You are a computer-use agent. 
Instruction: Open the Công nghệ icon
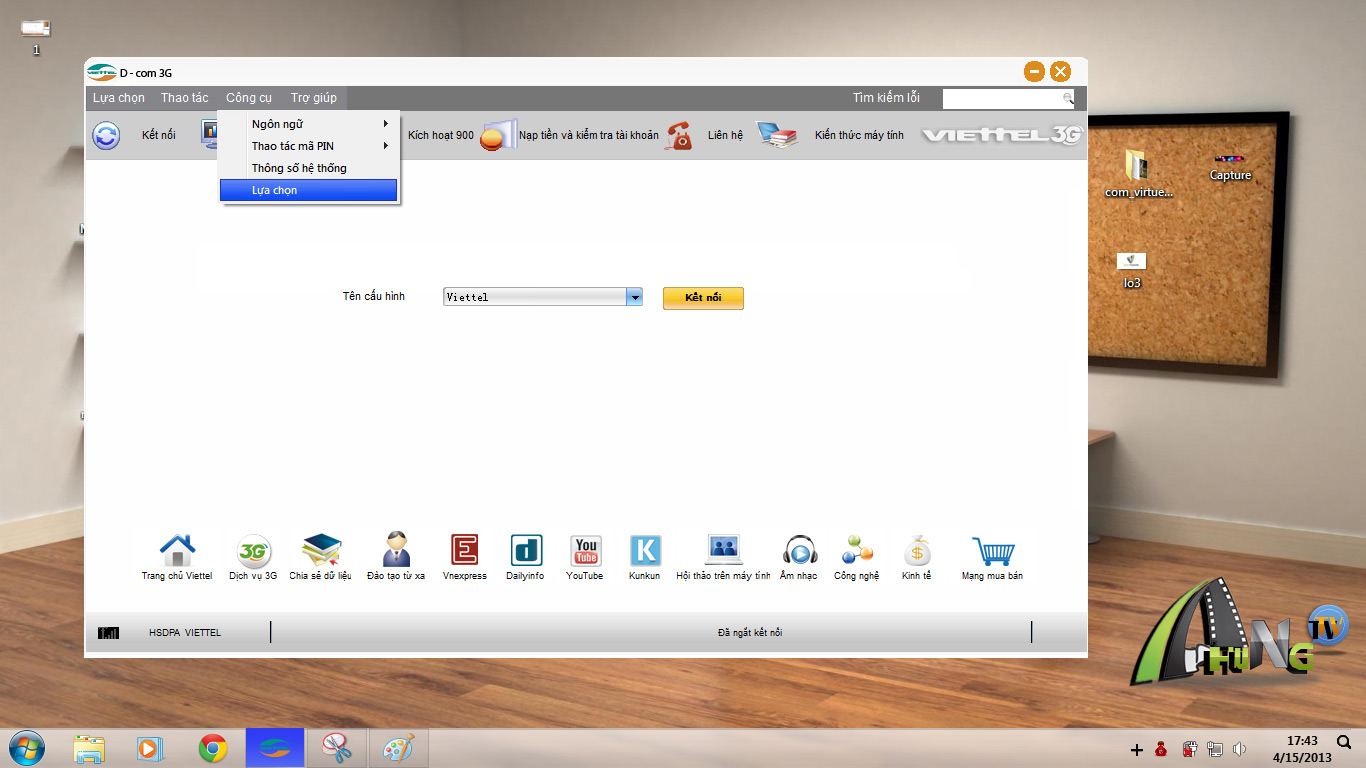[857, 550]
